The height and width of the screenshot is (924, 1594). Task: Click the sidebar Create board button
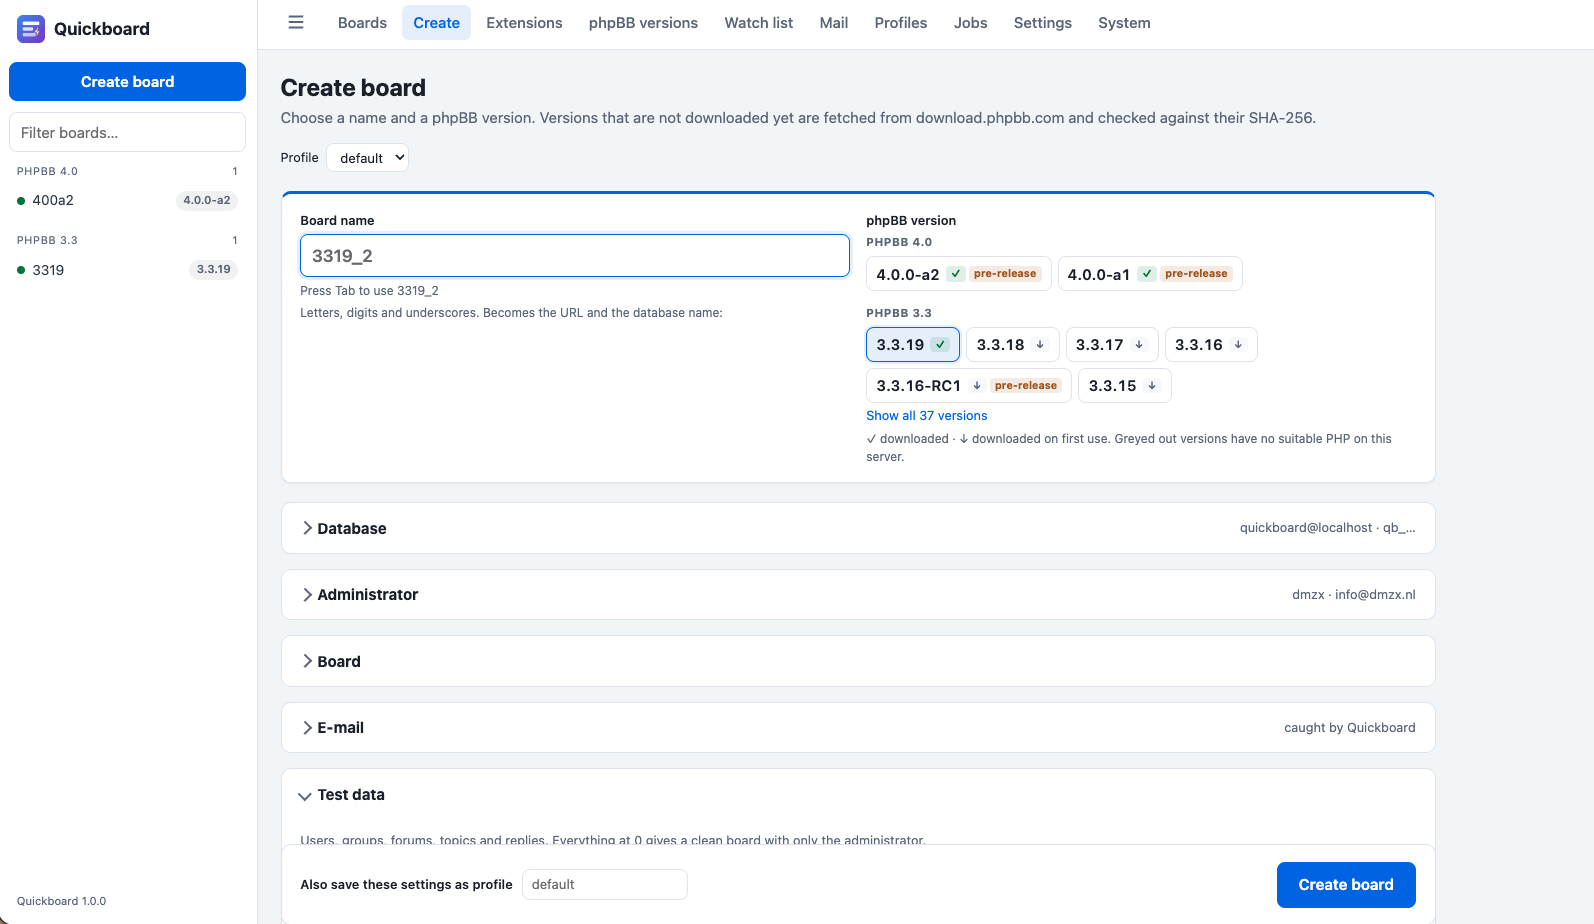click(x=127, y=82)
